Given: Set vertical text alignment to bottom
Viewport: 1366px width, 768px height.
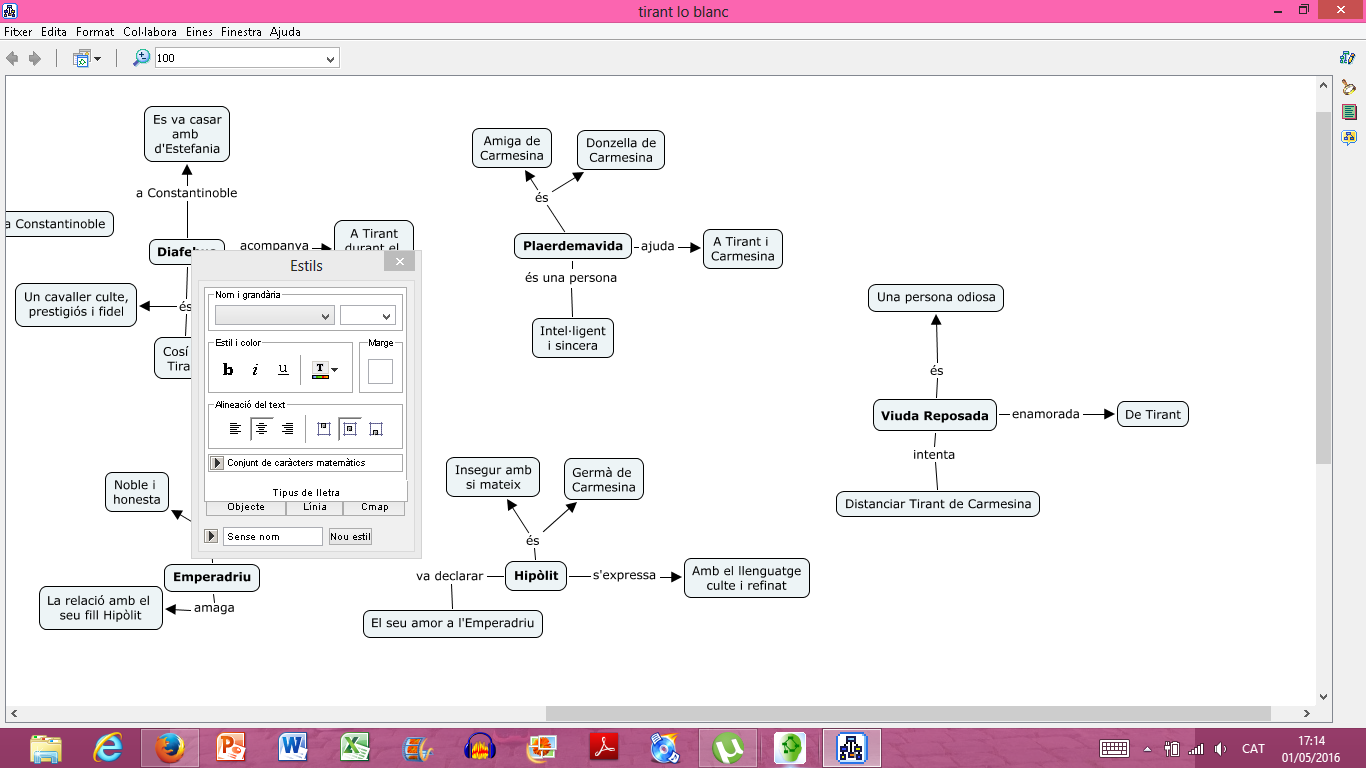Looking at the screenshot, I should (375, 429).
